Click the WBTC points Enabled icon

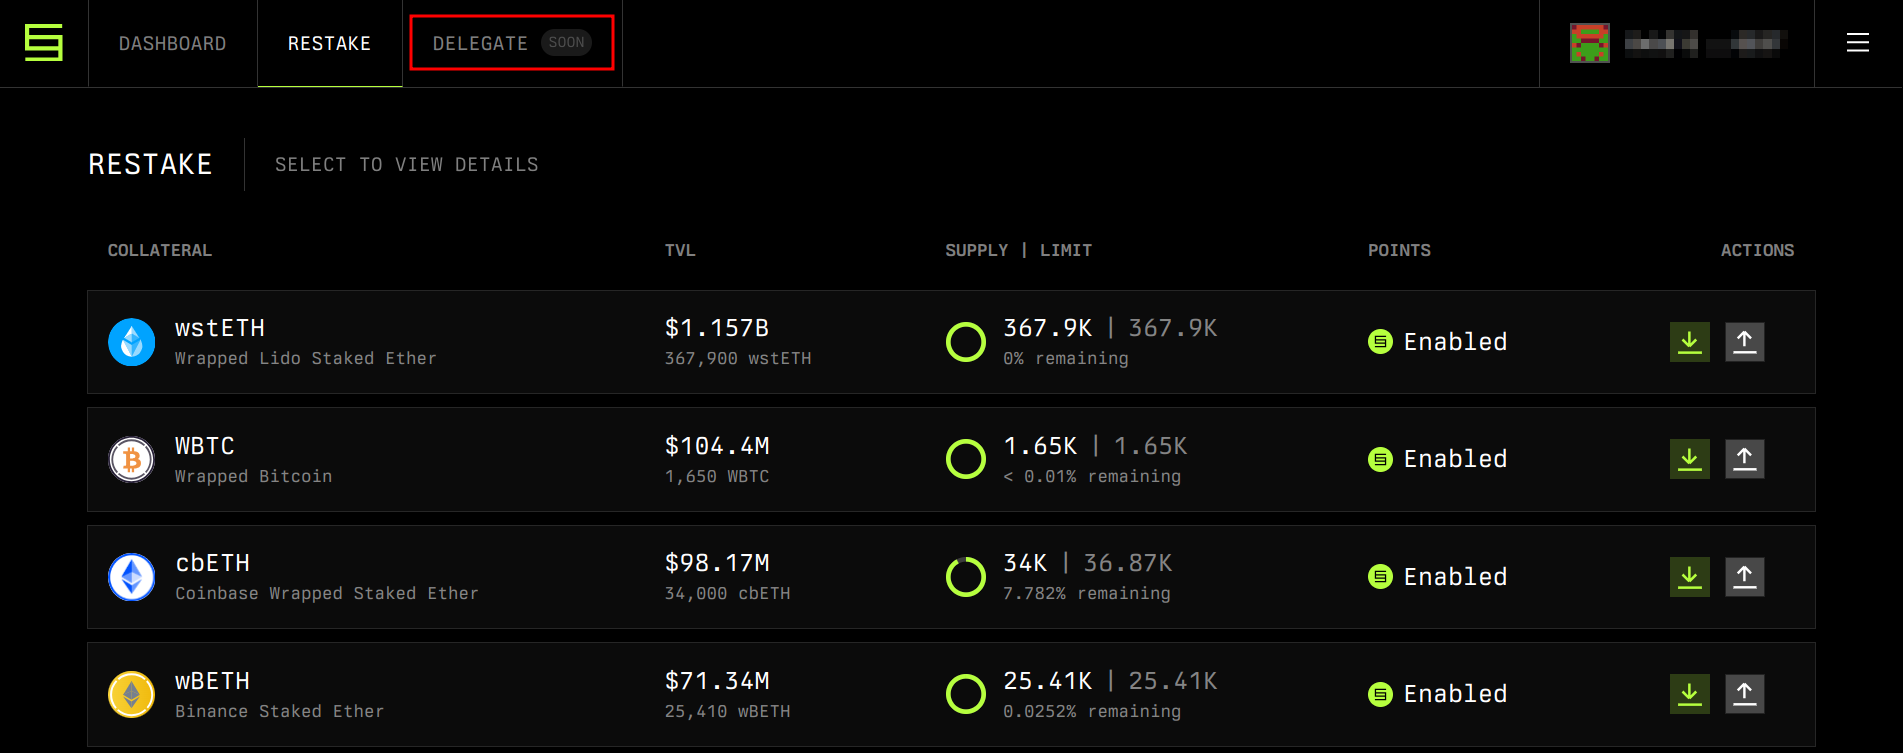(x=1380, y=459)
